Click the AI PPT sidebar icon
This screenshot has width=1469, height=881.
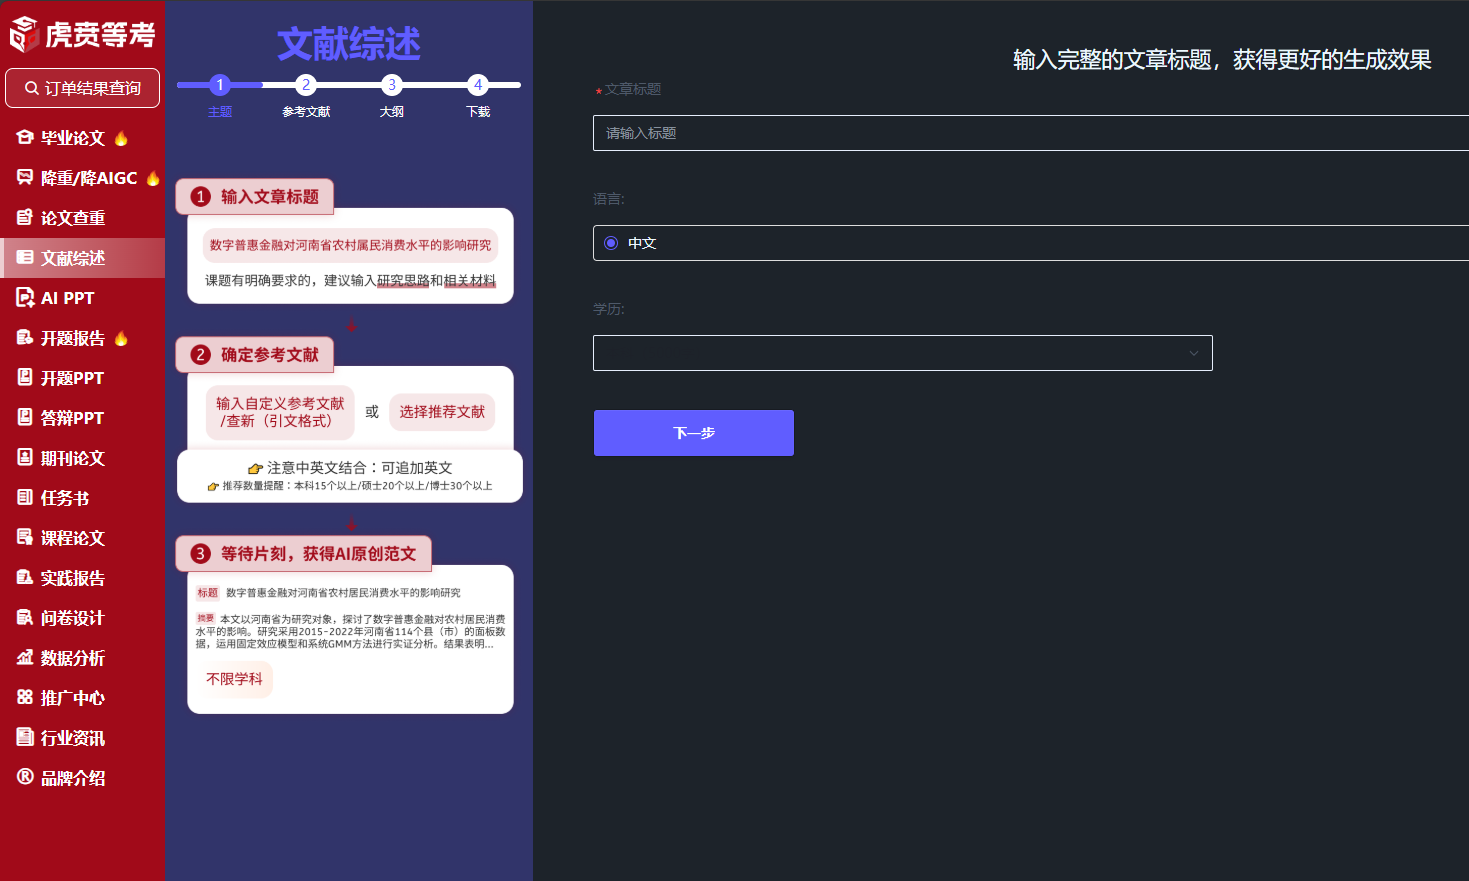[25, 297]
